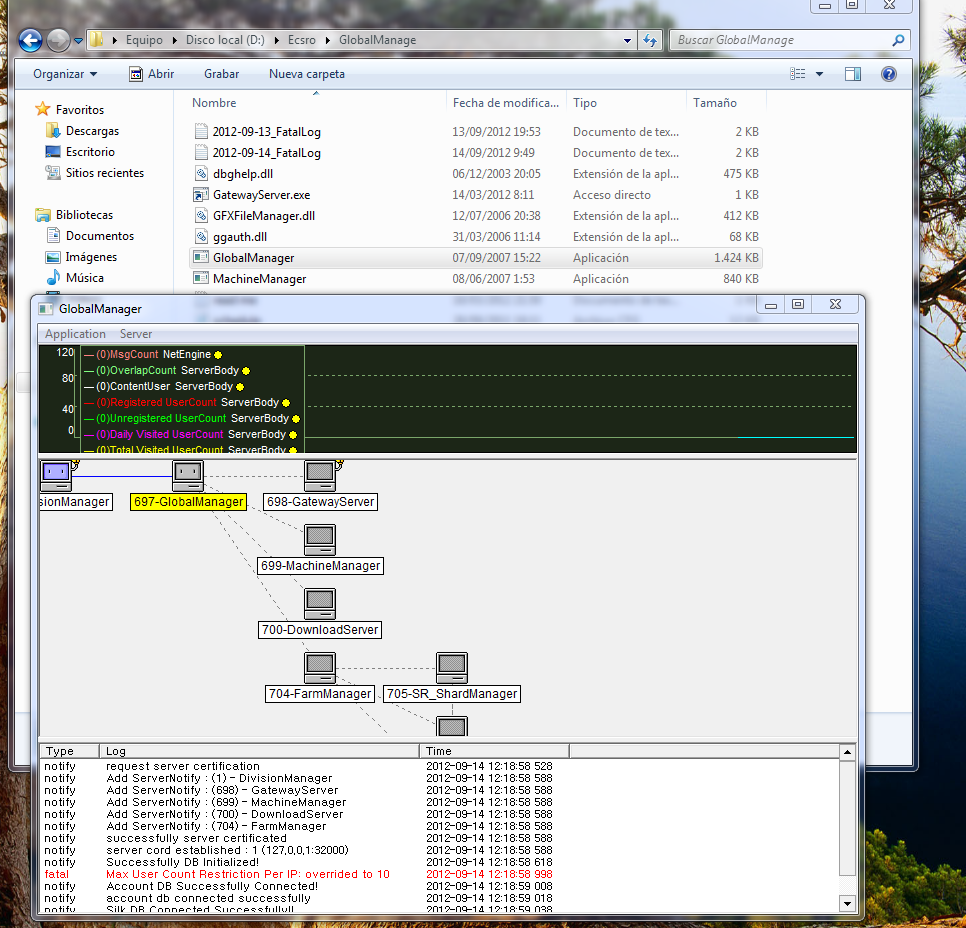Select the dbghelp.dll file icon

(x=201, y=173)
